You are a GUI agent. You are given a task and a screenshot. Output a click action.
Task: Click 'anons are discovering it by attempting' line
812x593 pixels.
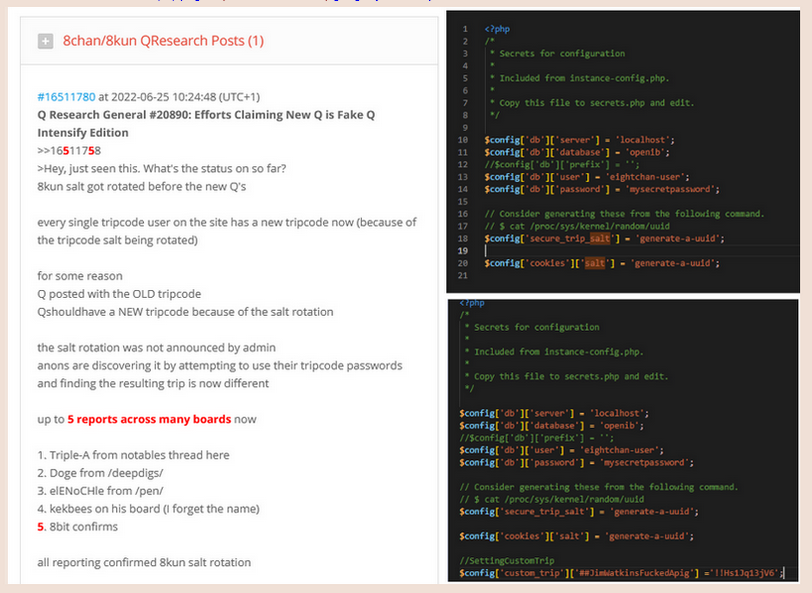[x=220, y=366]
